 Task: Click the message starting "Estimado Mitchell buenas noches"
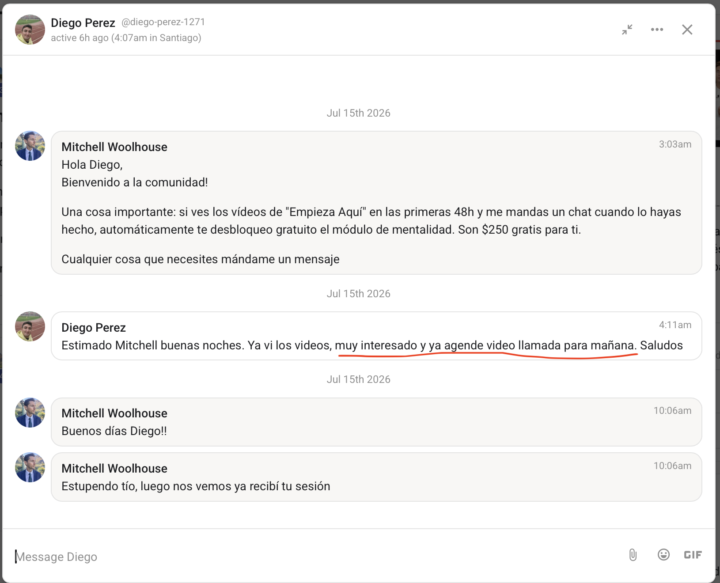point(372,345)
